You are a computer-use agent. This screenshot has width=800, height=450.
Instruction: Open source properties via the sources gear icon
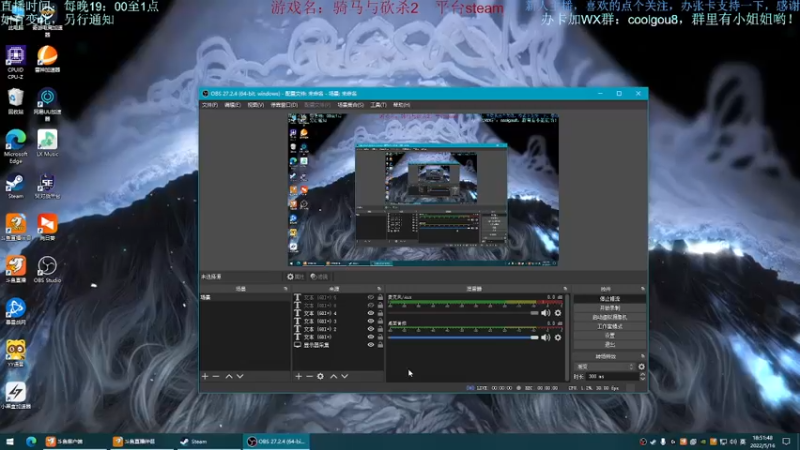point(320,376)
